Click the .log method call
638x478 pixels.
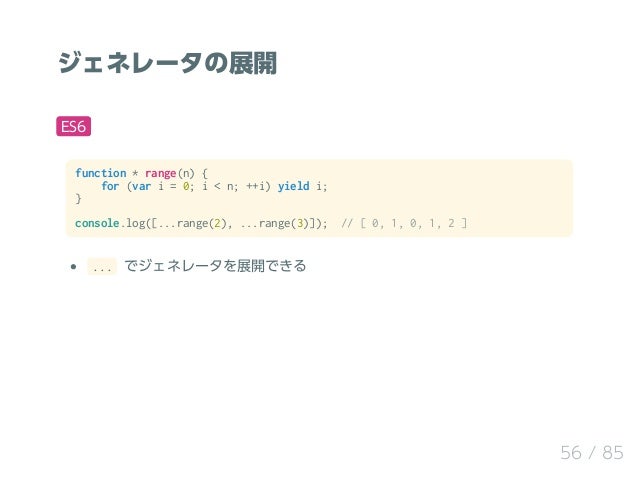(x=133, y=223)
